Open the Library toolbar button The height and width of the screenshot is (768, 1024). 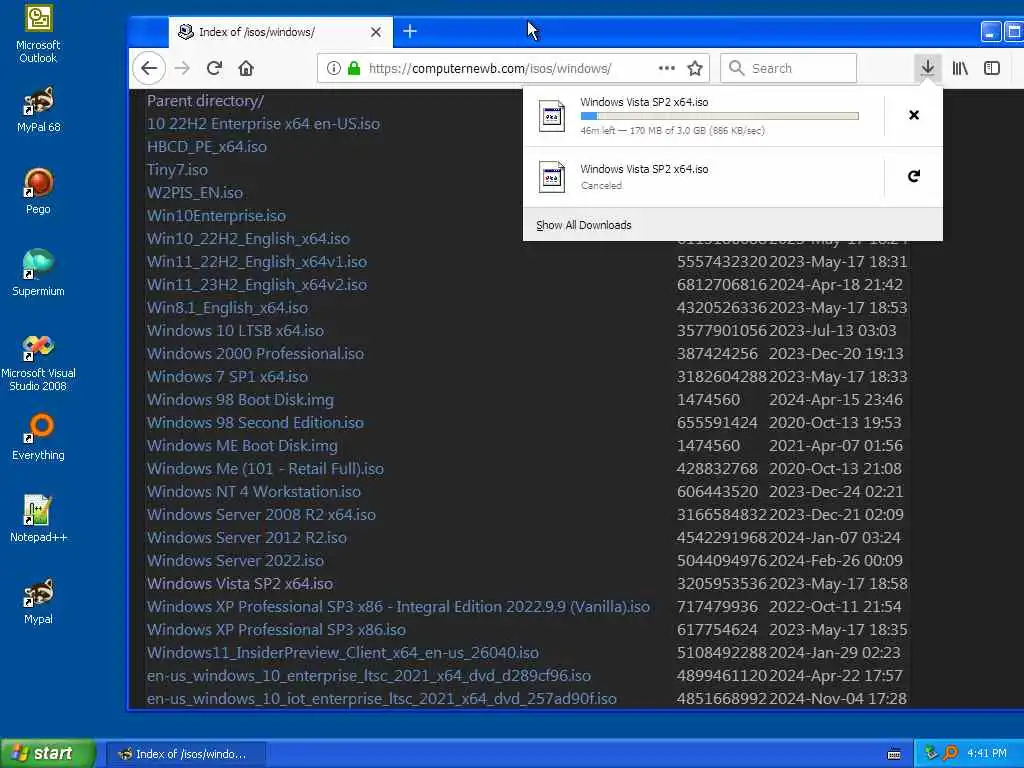959,68
